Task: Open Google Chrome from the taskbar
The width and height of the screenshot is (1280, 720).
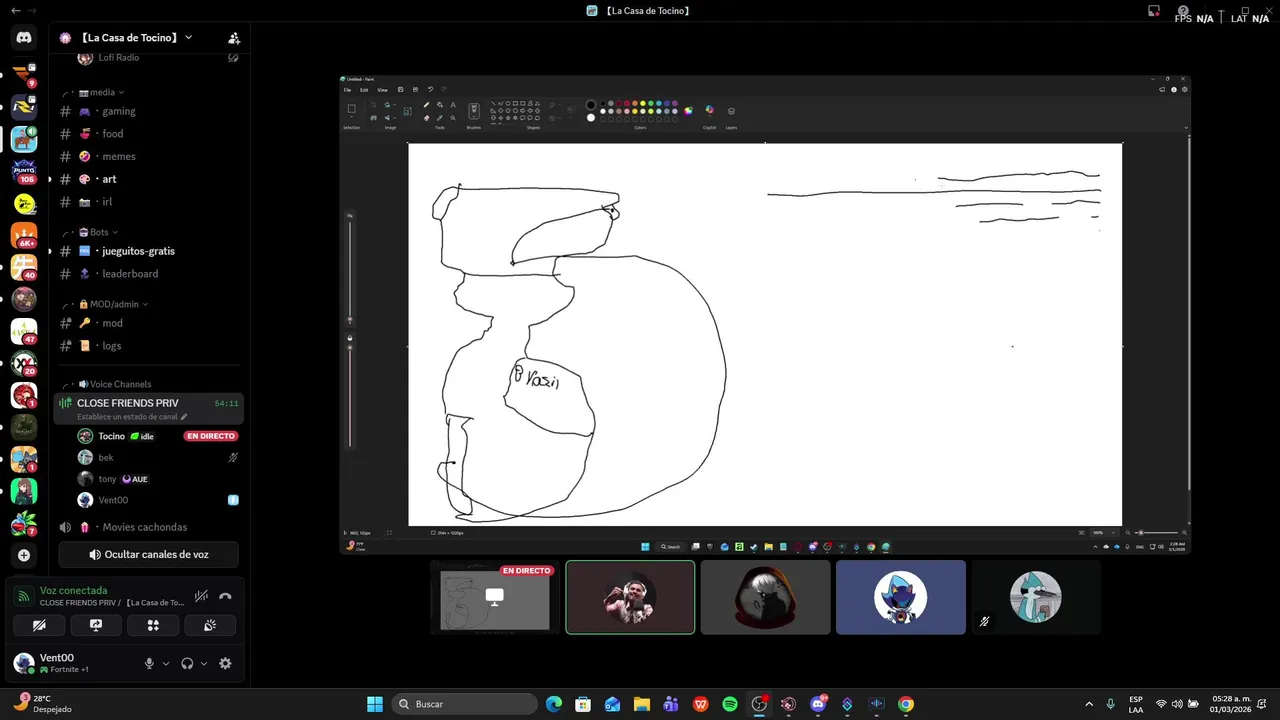Action: point(905,704)
